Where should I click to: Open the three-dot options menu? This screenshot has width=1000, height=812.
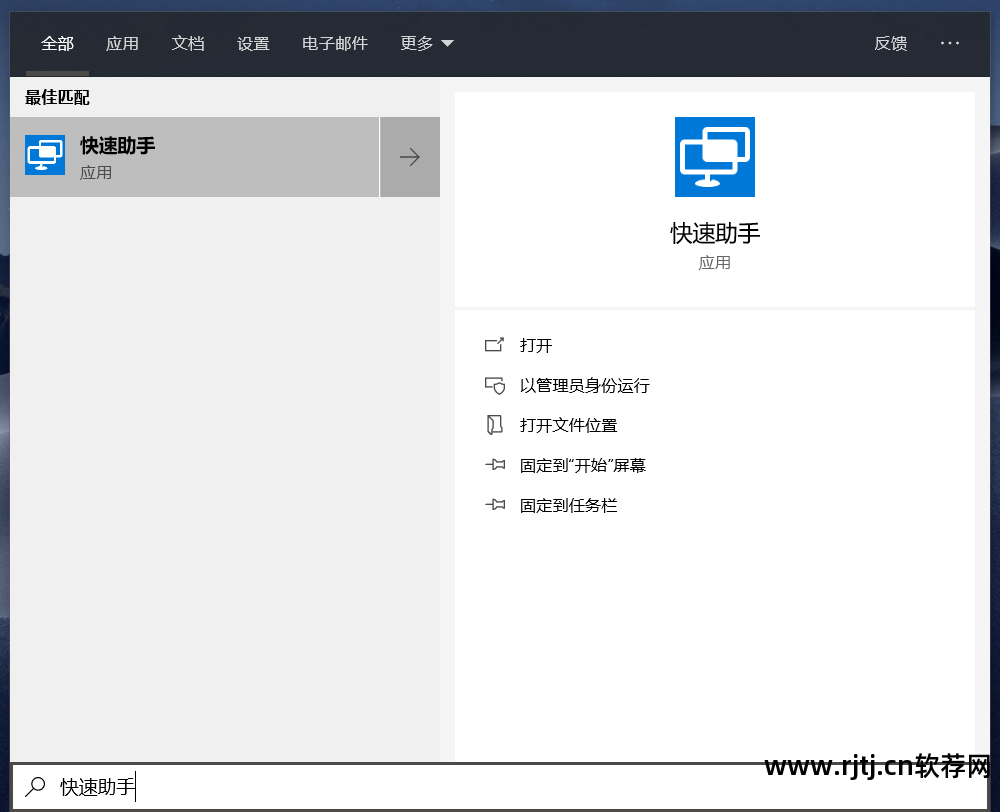click(950, 43)
